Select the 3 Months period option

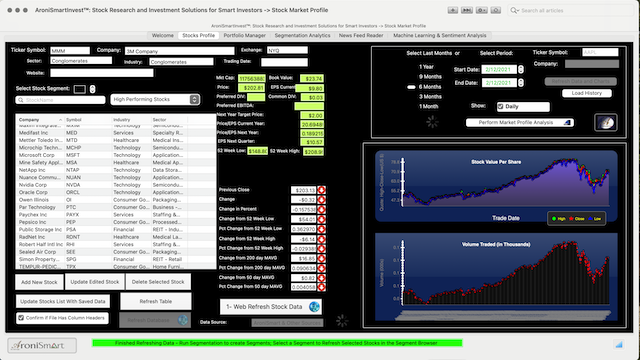pyautogui.click(x=430, y=97)
